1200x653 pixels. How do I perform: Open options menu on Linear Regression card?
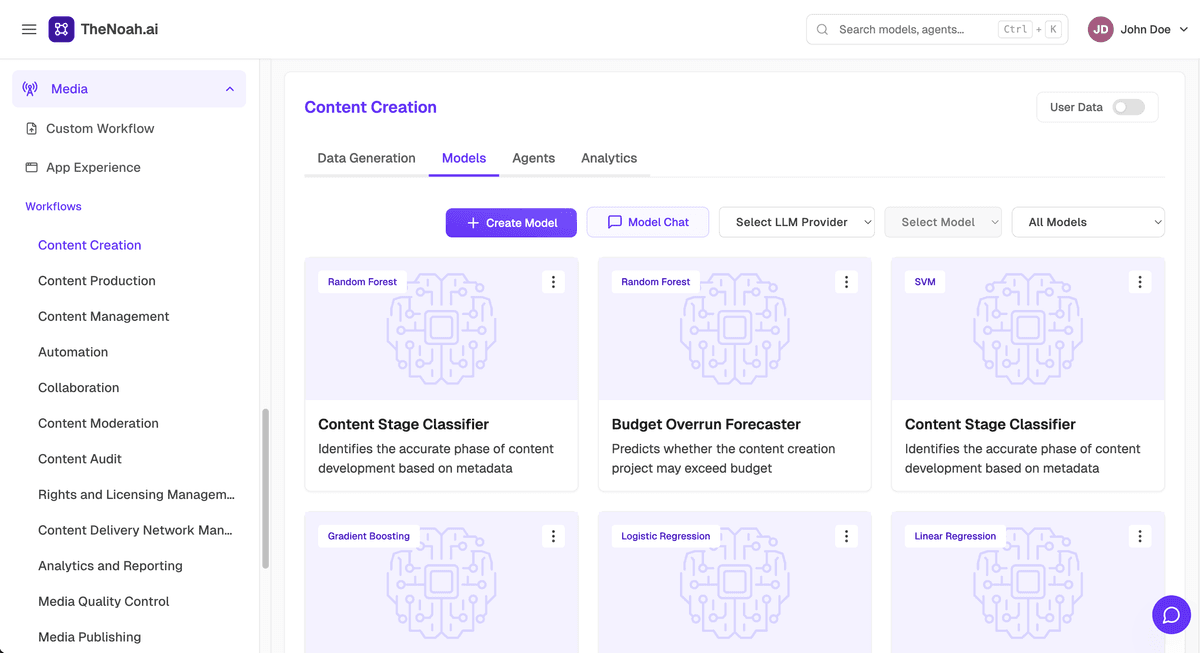pyautogui.click(x=1140, y=537)
